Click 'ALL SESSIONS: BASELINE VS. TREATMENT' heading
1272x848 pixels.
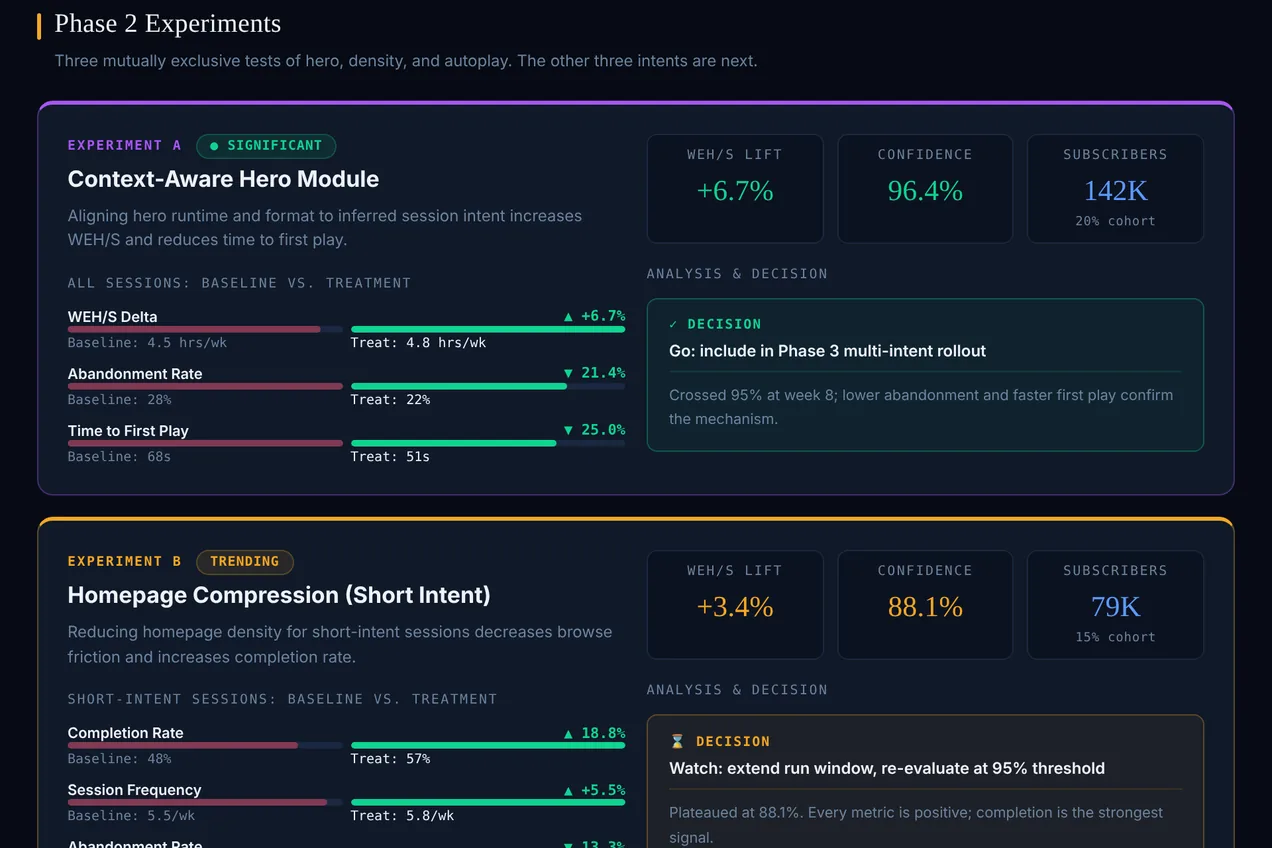click(x=239, y=283)
